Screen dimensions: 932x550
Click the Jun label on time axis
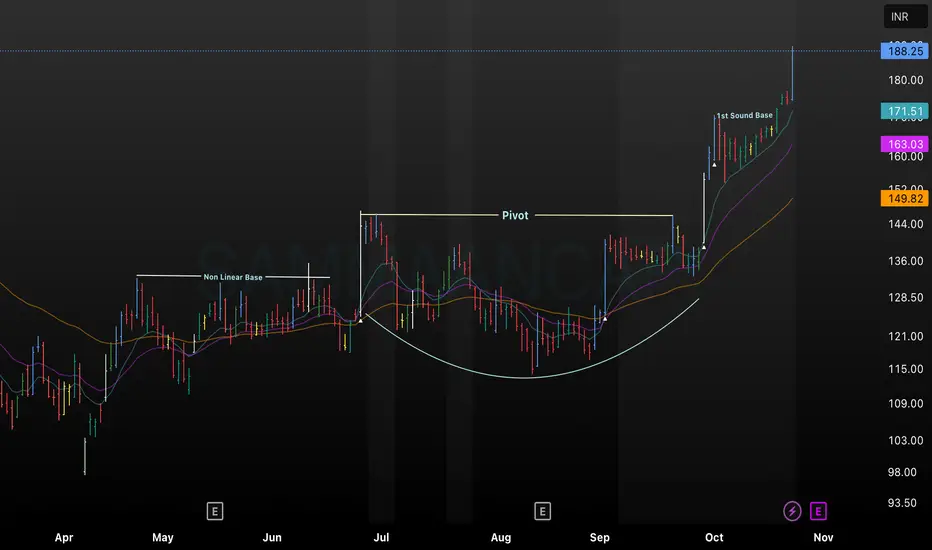pyautogui.click(x=272, y=538)
